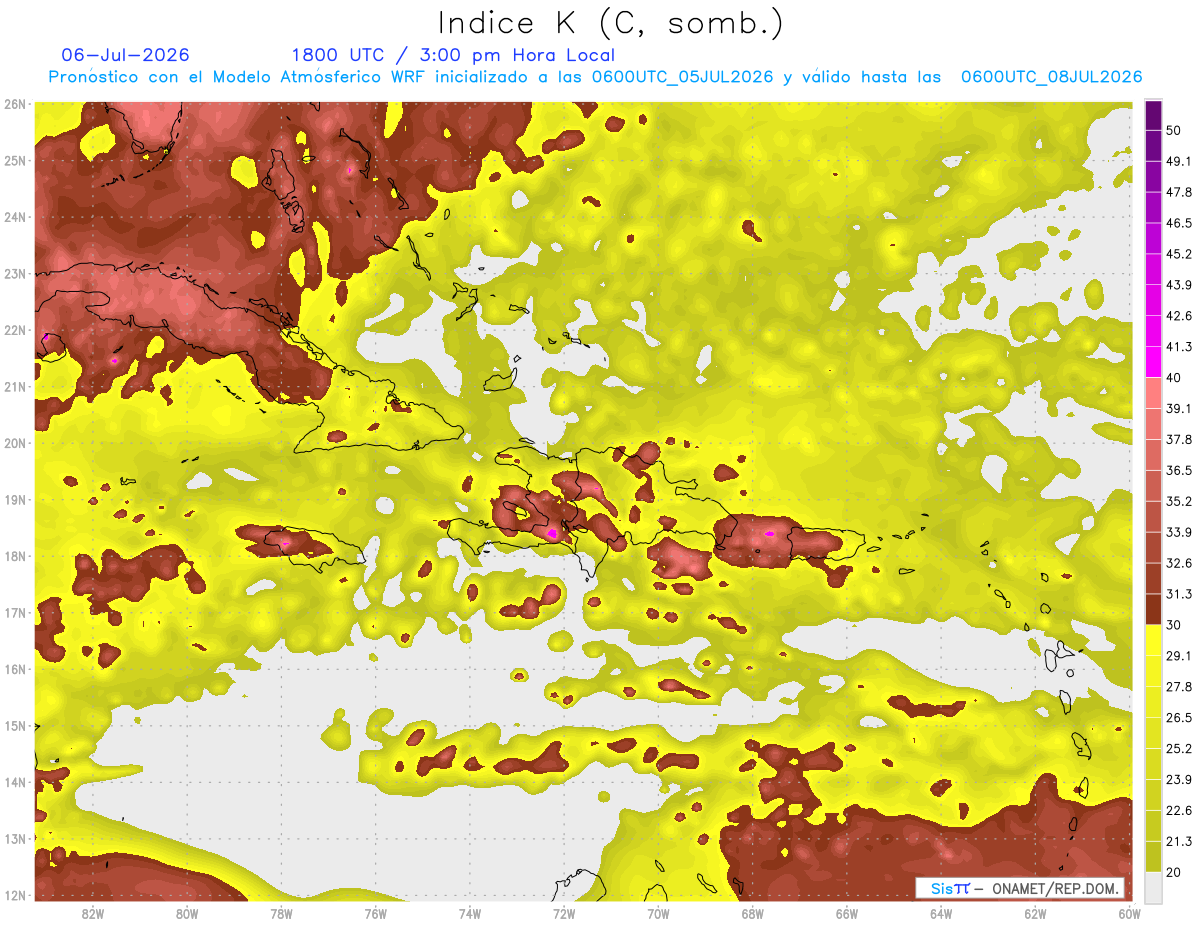Click the 74W longitude label
Viewport: 1200px width, 927px height.
click(x=470, y=914)
